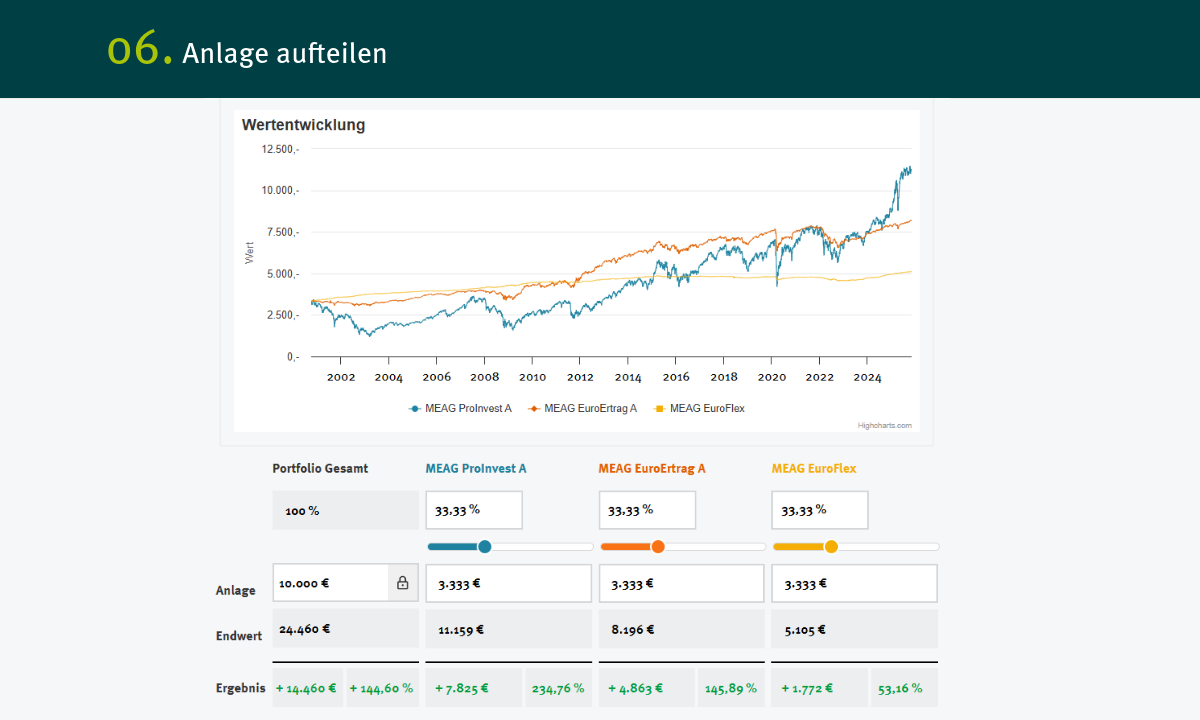Click the total Anlage 10.000 € field
The image size is (1200, 720).
[x=330, y=583]
